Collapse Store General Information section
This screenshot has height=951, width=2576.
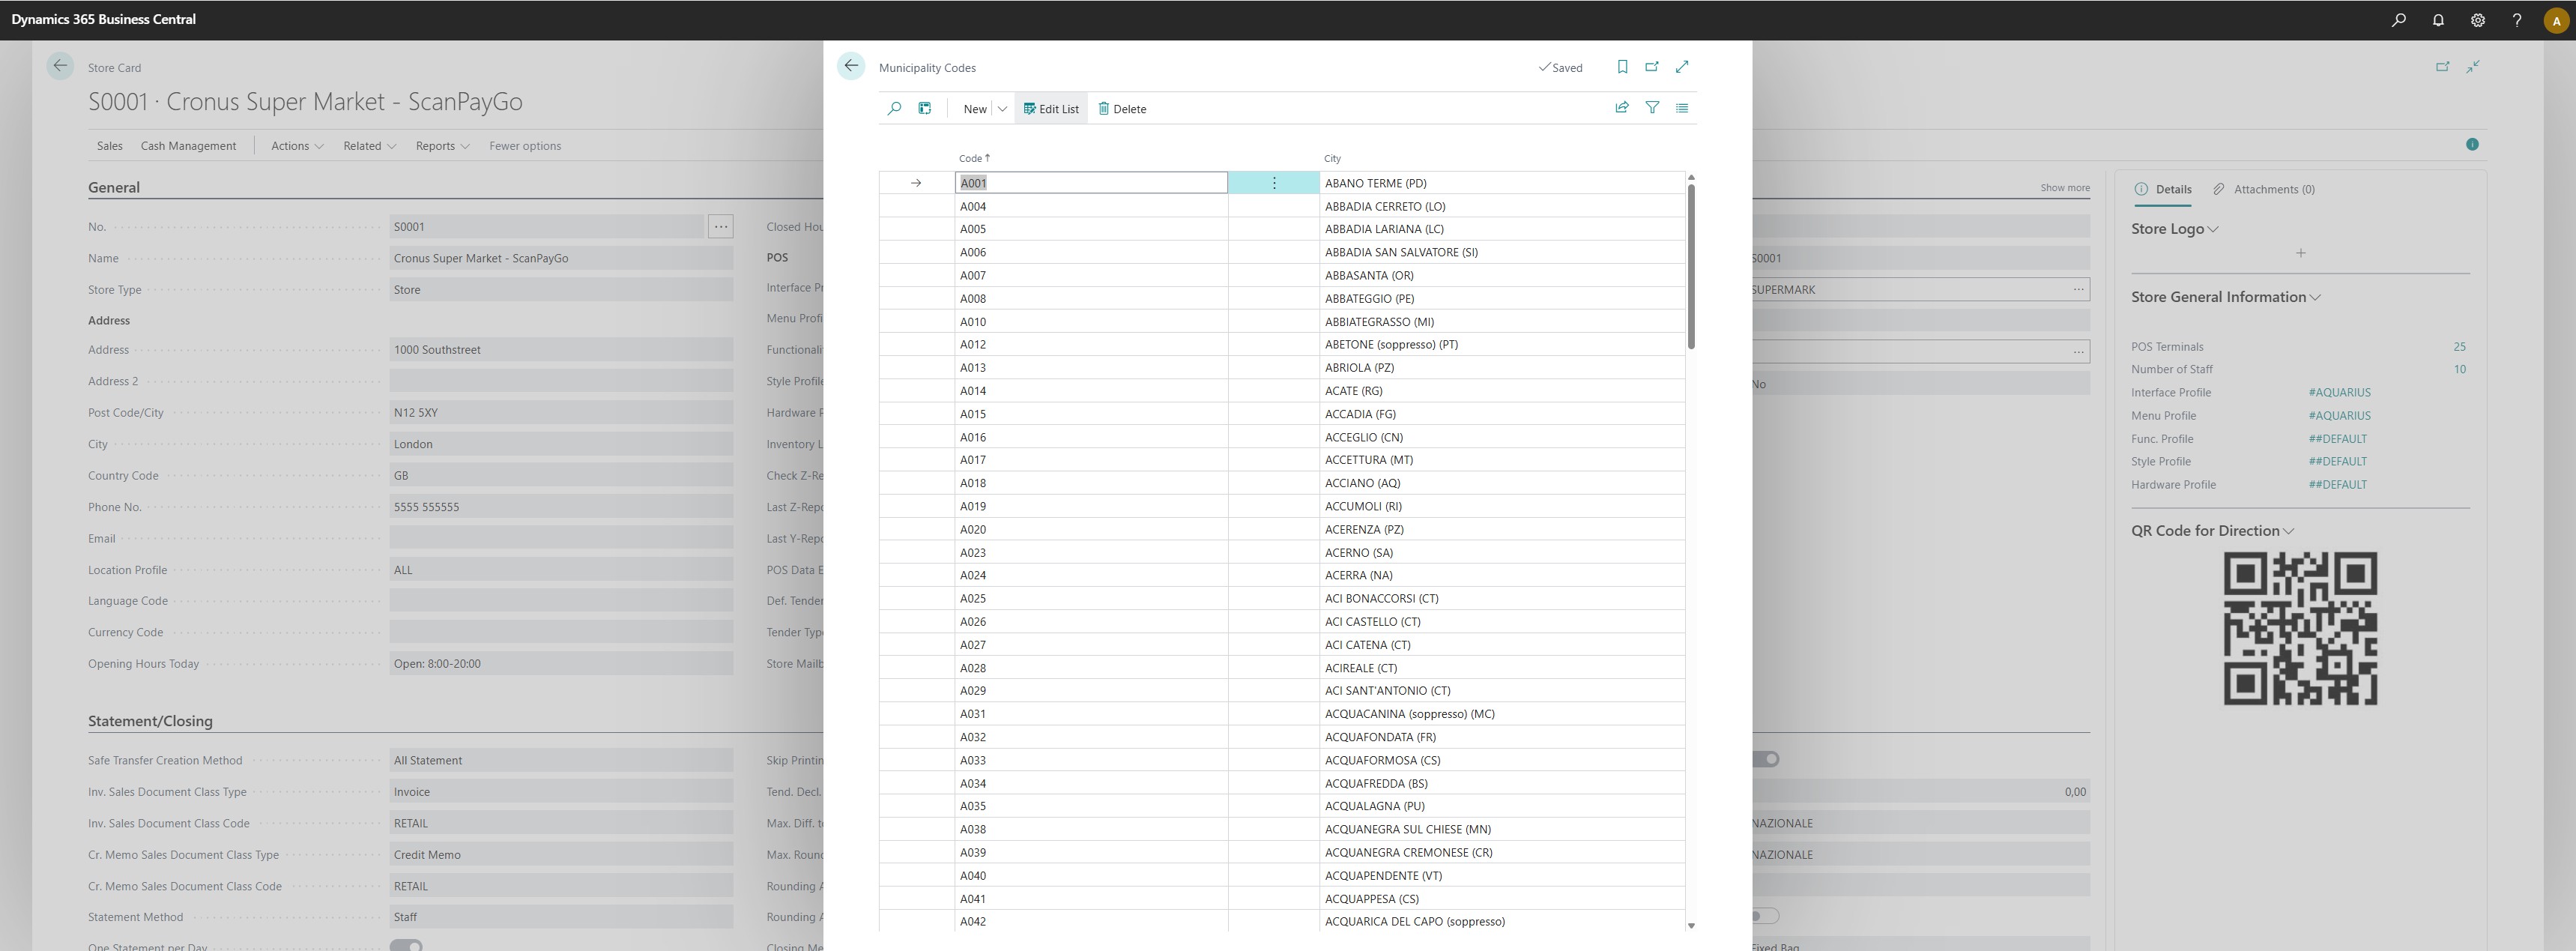coord(2225,297)
